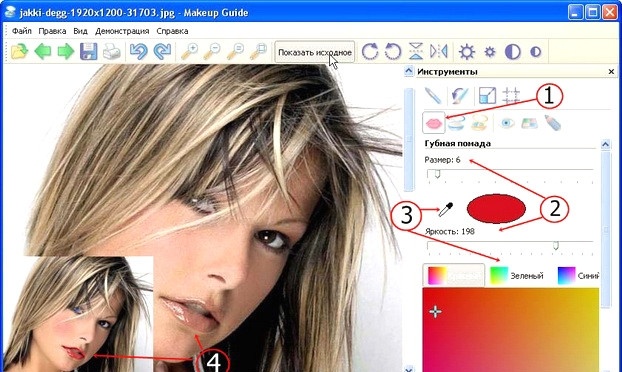Print the image with the printer icon
The width and height of the screenshot is (622, 372).
[111, 52]
